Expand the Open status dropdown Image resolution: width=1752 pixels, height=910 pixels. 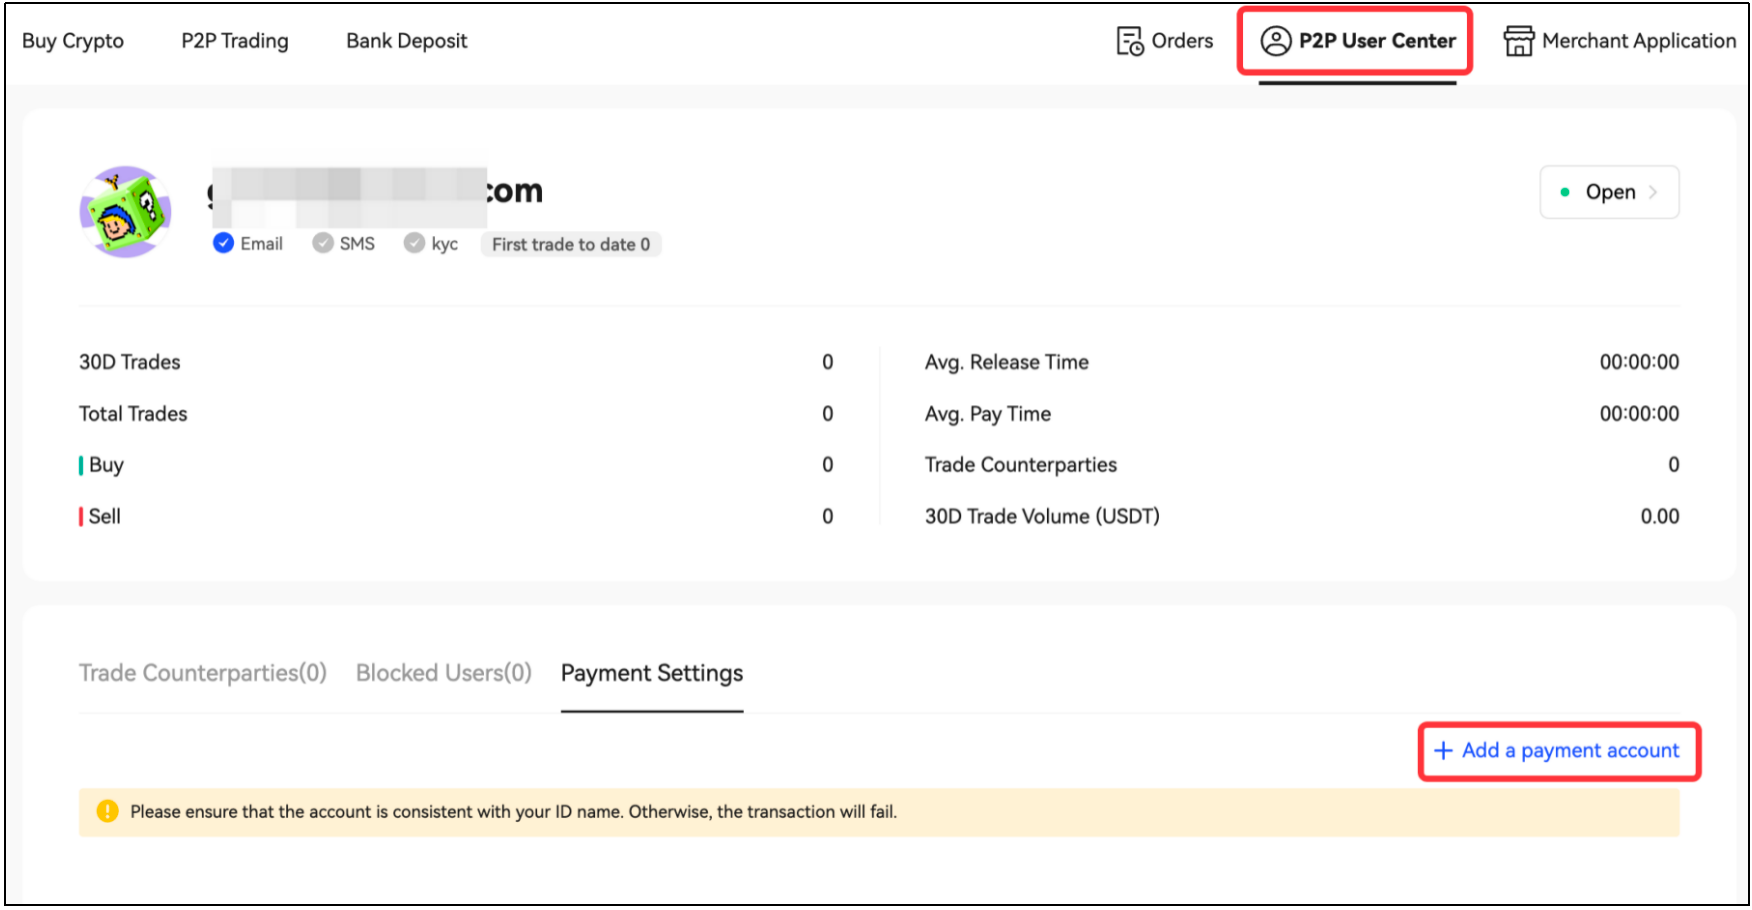point(1609,192)
